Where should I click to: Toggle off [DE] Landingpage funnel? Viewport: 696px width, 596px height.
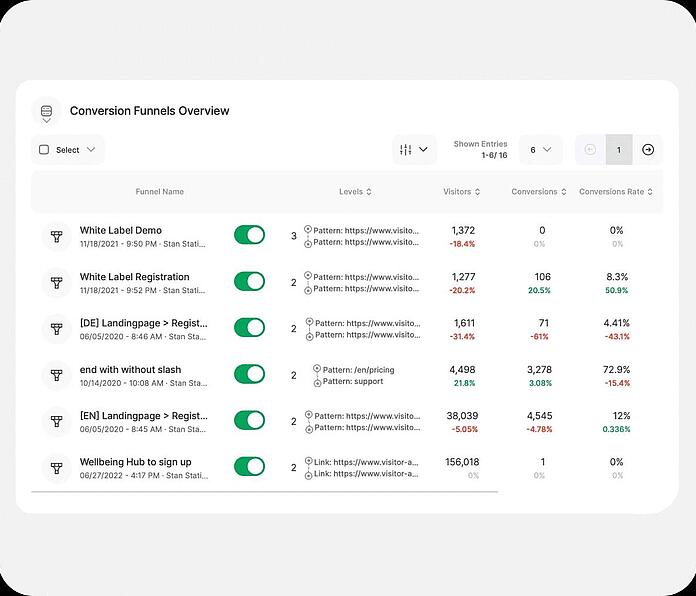pyautogui.click(x=249, y=328)
